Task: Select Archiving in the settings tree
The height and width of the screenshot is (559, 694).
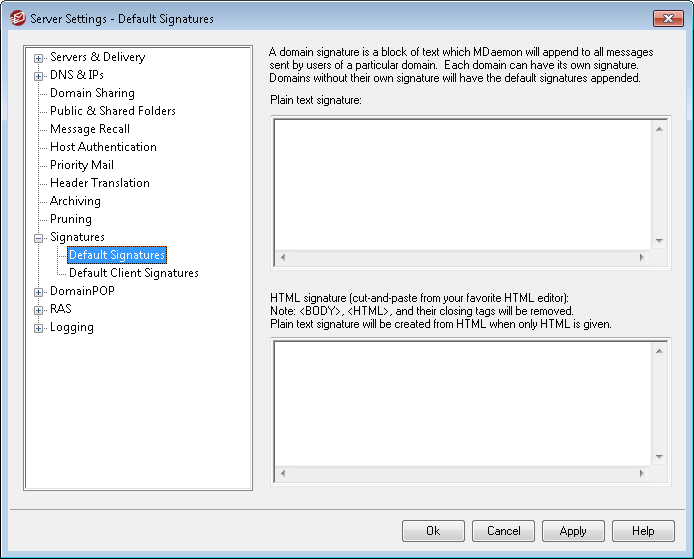Action: point(75,201)
